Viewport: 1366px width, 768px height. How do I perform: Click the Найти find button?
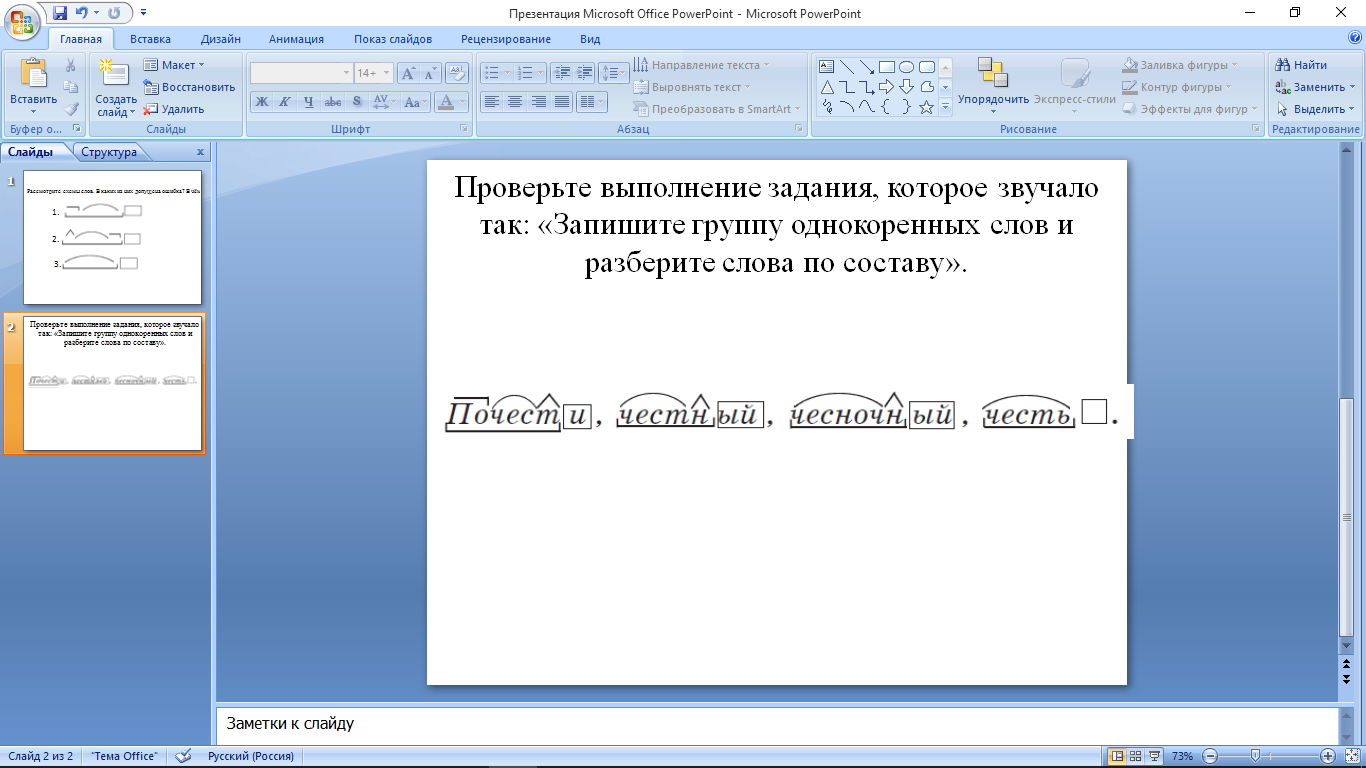pos(1302,65)
